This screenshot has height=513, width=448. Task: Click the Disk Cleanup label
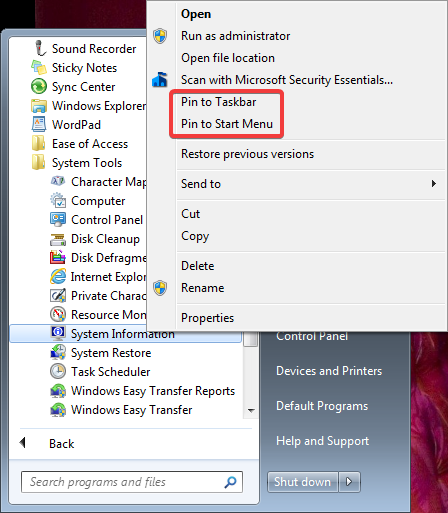105,239
